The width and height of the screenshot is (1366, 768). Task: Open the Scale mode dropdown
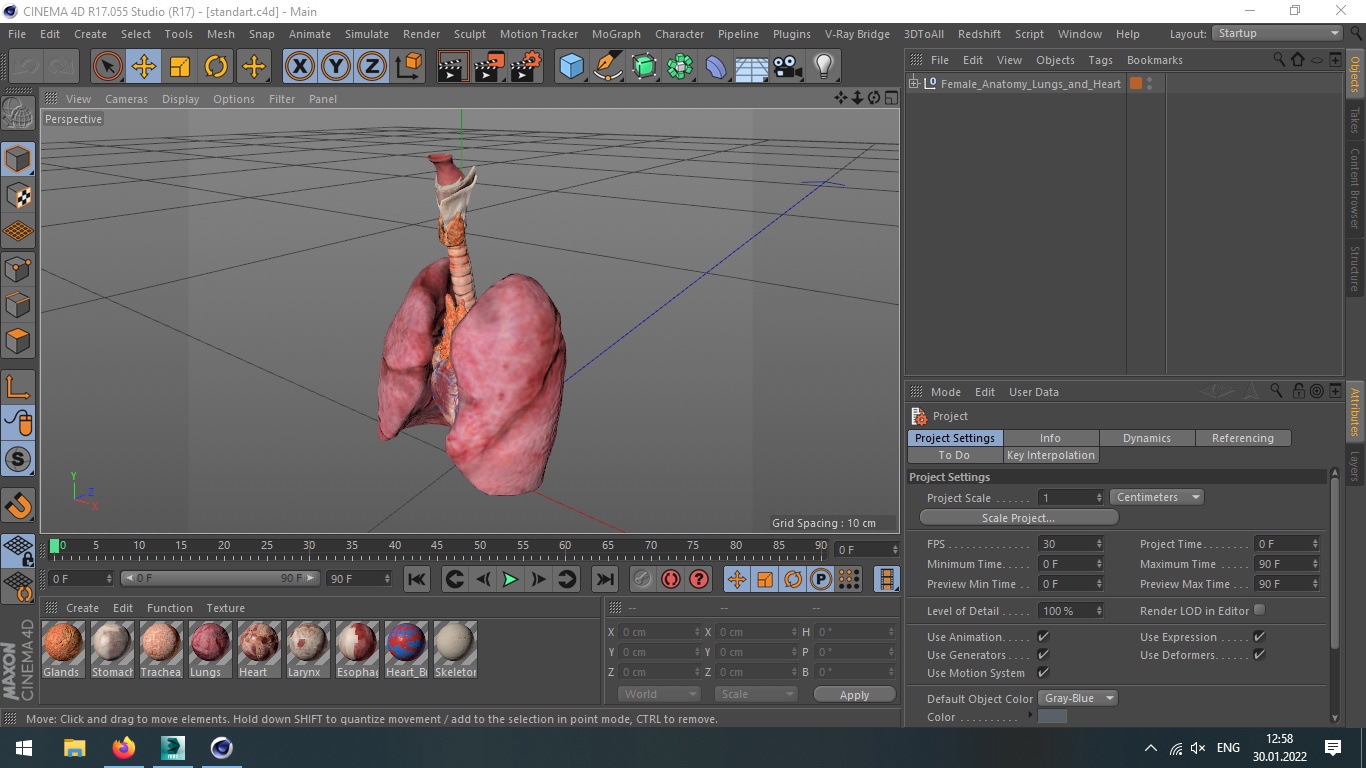click(756, 694)
